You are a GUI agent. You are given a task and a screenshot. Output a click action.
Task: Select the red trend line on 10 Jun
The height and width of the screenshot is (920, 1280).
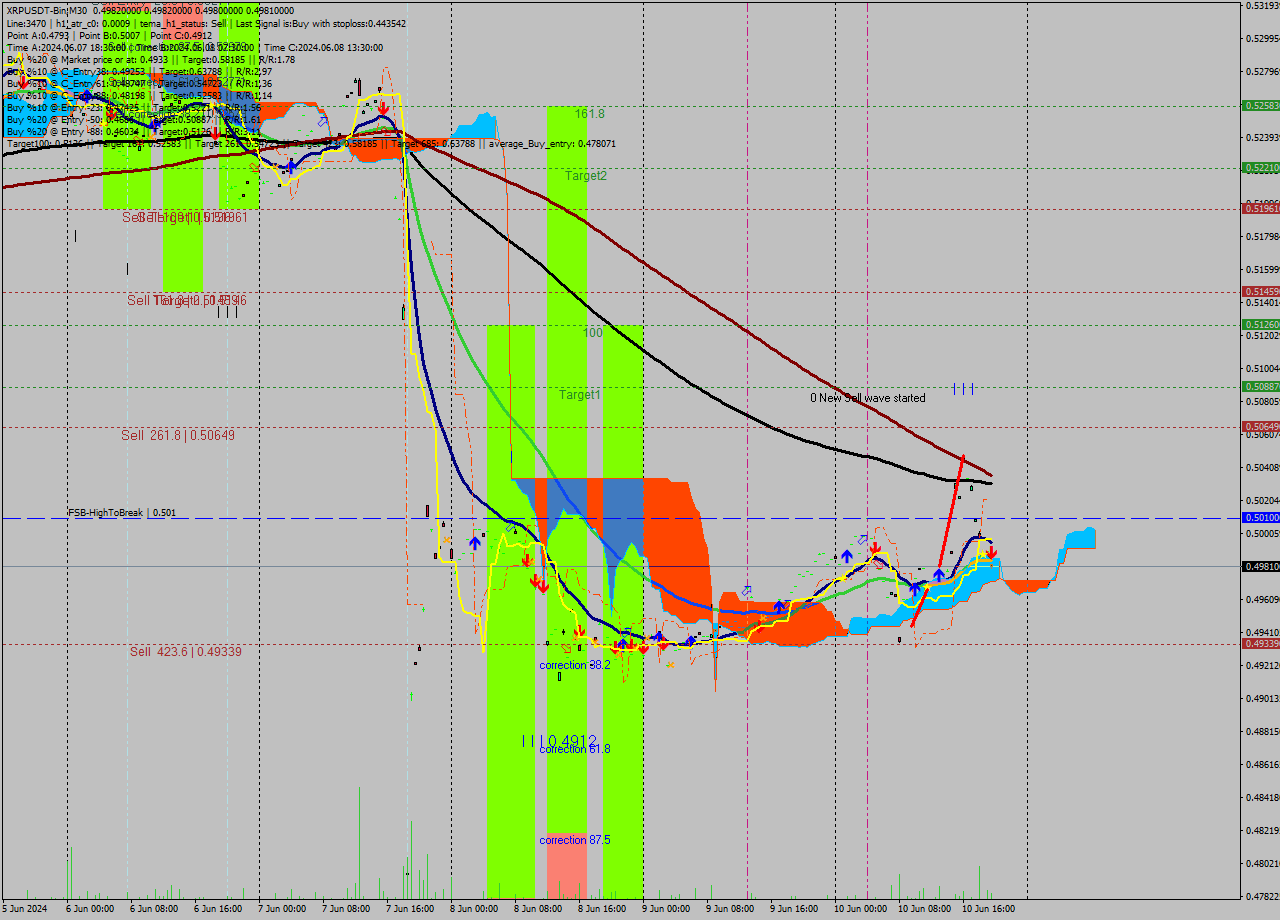click(938, 541)
